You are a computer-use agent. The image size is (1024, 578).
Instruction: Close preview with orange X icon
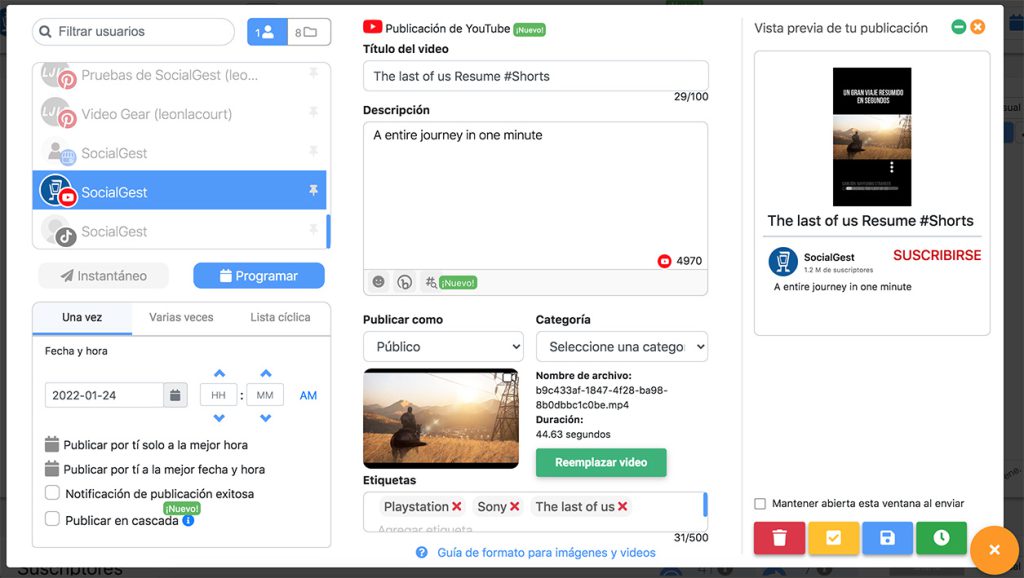coord(978,27)
